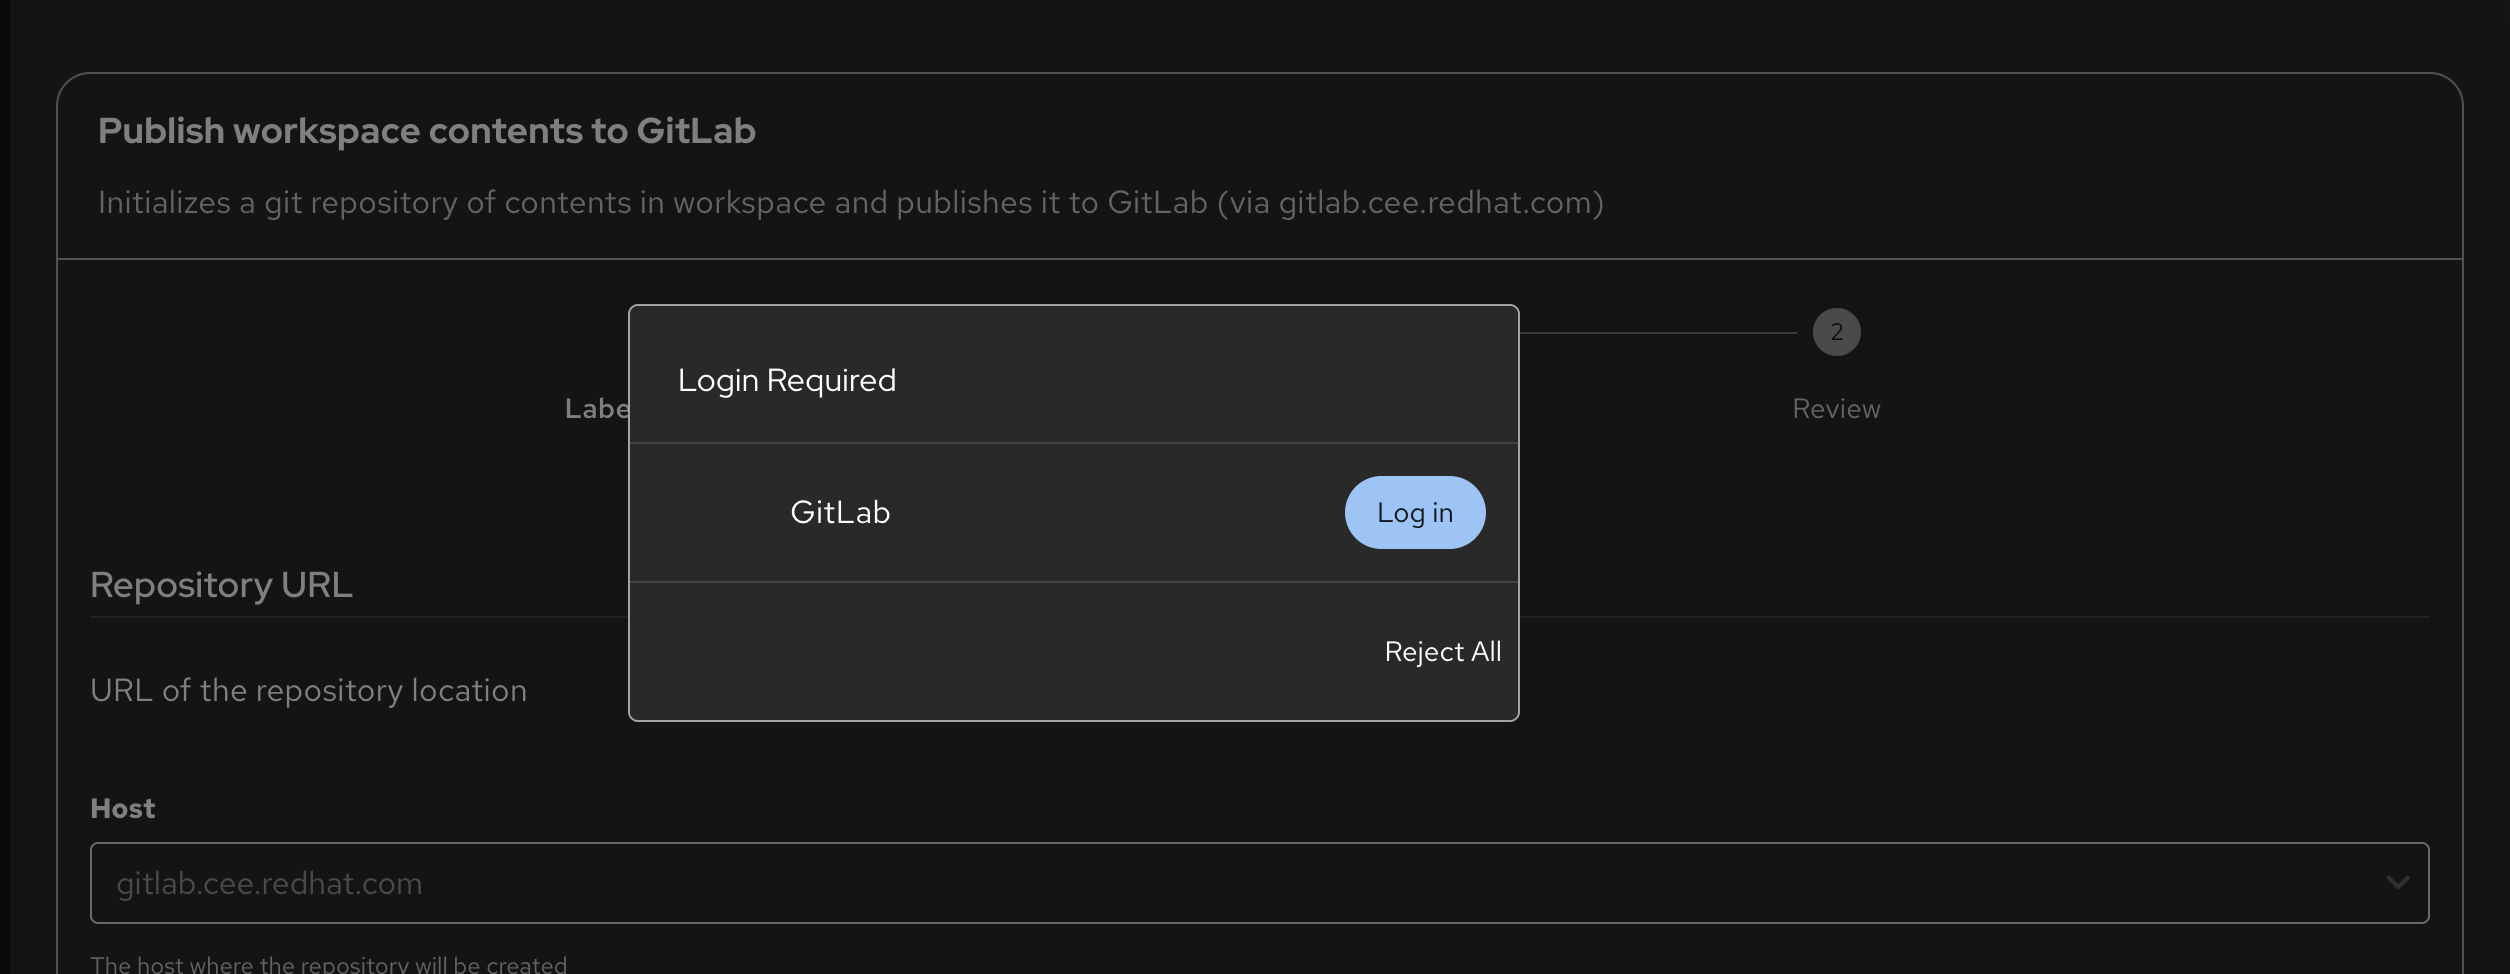Screen dimensions: 2510x974
Task: Click the Publish workspace contents to GitLab heading
Action: 427,131
